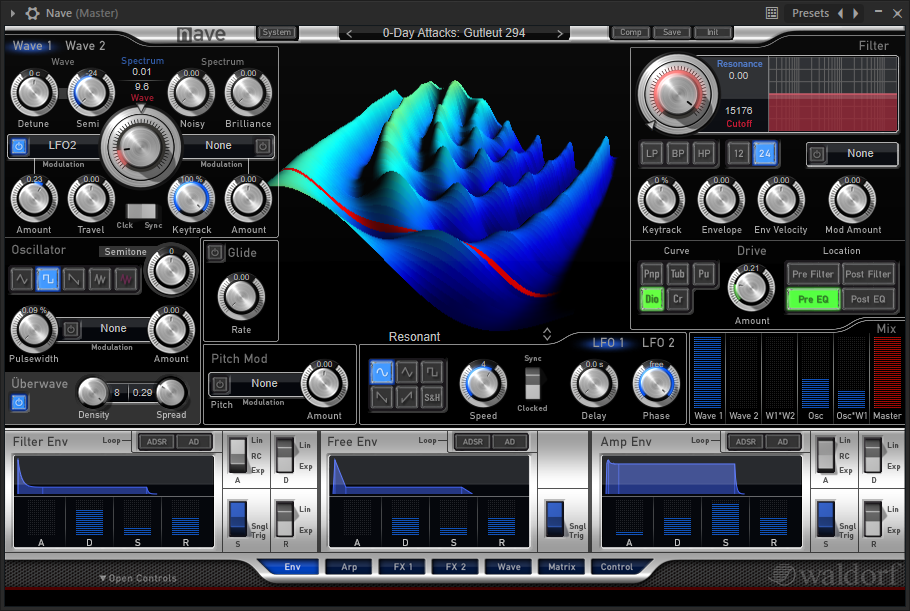Flip the LFO Sync/Clocked switch
This screenshot has height=611, width=910.
click(x=532, y=384)
